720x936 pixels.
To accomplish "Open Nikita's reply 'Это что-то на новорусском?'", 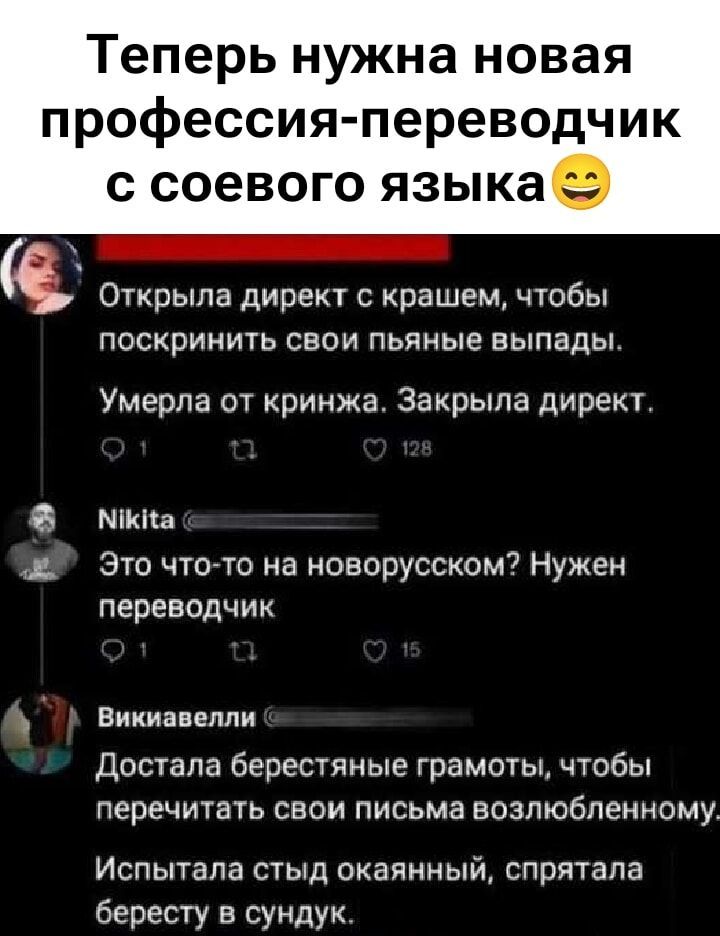I will coord(362,586).
